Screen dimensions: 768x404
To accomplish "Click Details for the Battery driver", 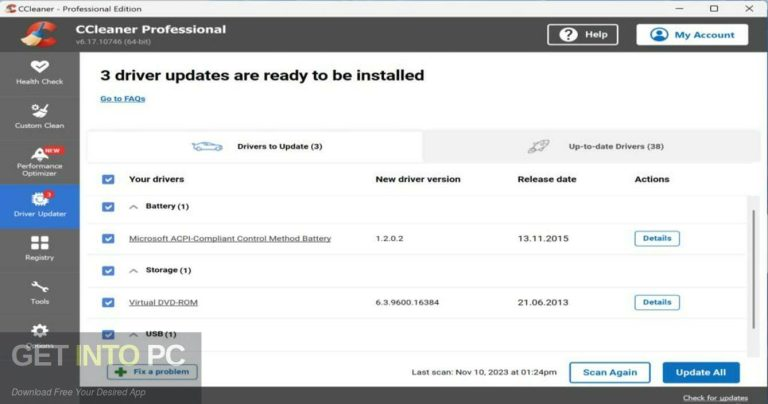I will click(x=657, y=238).
